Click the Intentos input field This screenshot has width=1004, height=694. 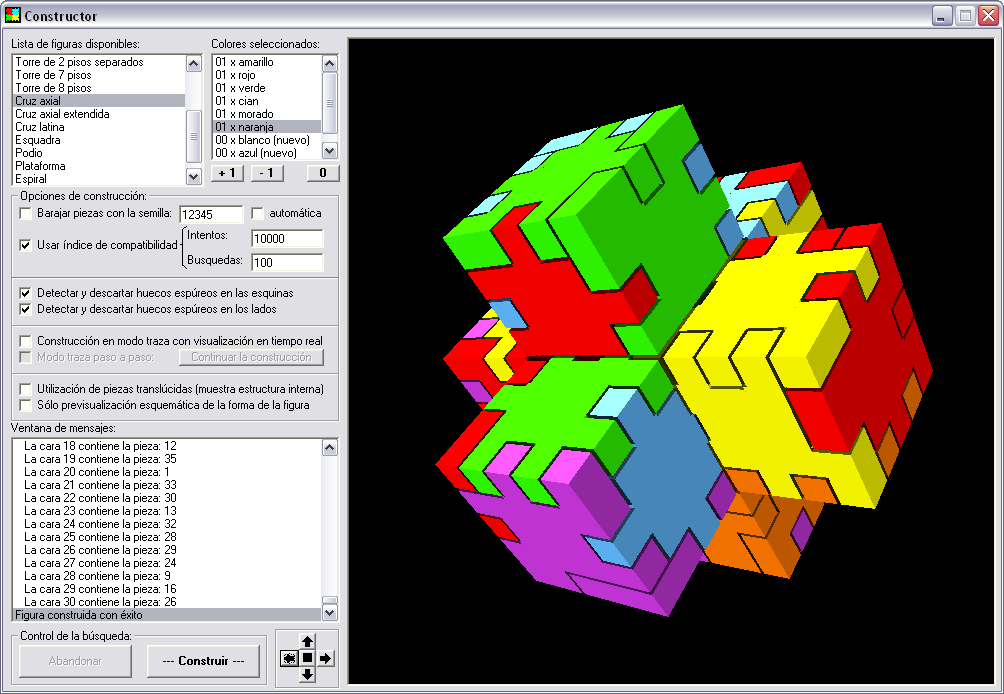tap(287, 239)
